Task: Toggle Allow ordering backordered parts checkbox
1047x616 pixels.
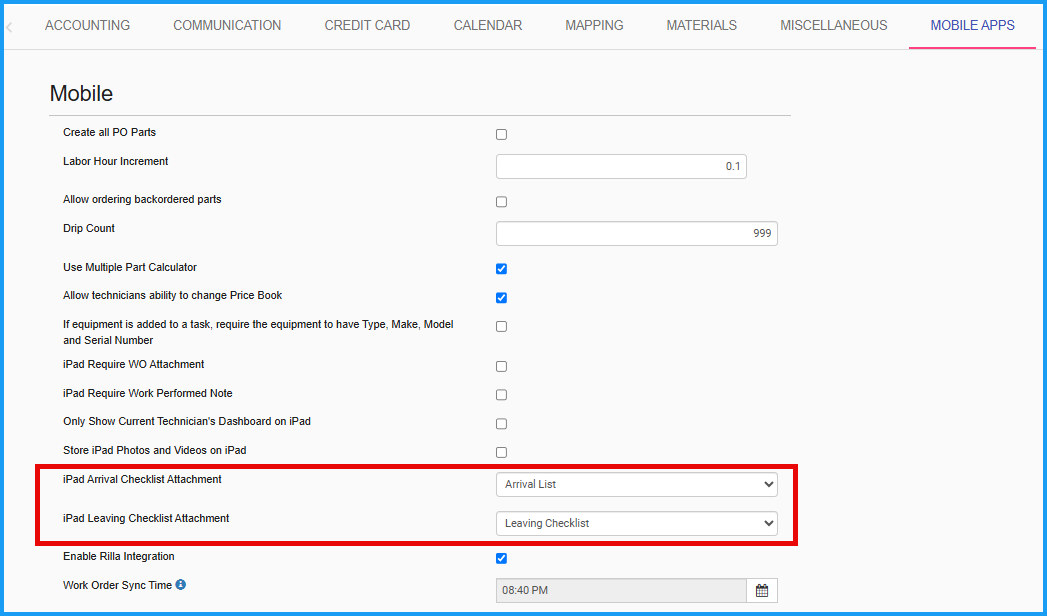Action: pos(501,202)
